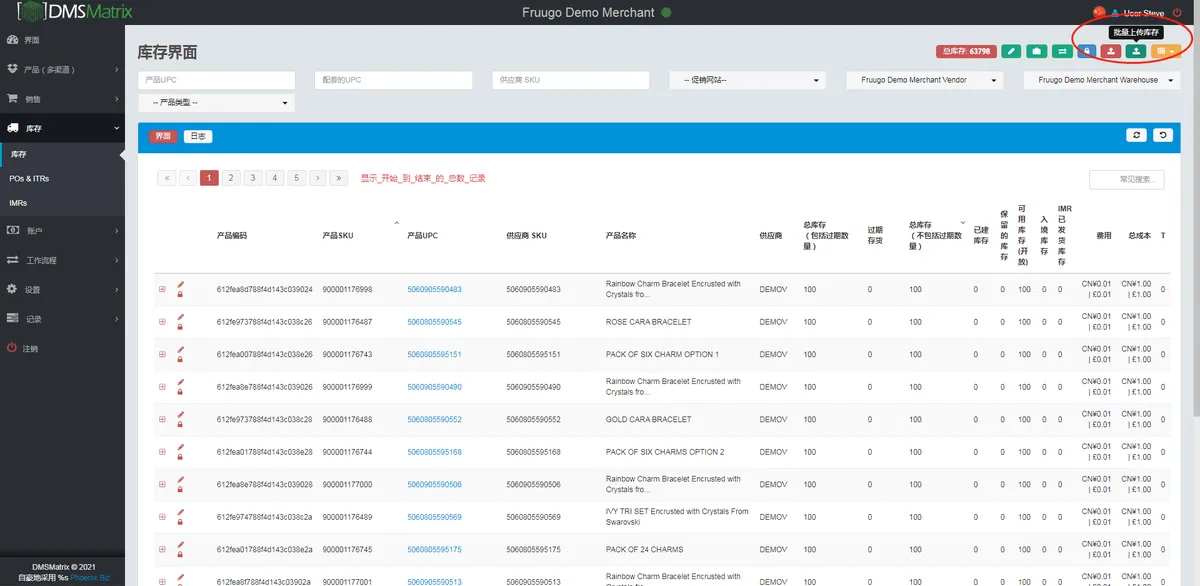Open the 产品类型 dropdown filter

[x=216, y=102]
